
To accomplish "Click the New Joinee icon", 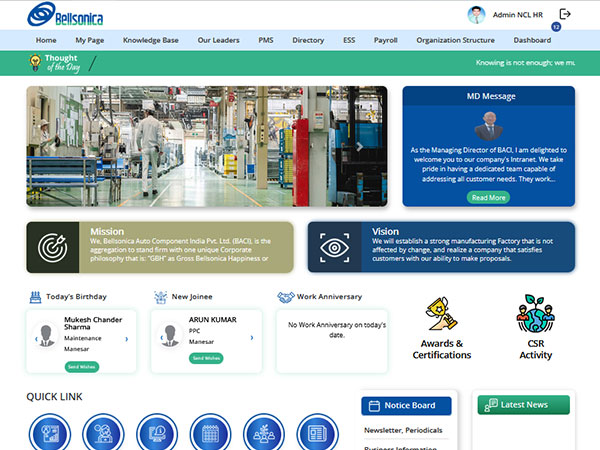I will coord(161,297).
